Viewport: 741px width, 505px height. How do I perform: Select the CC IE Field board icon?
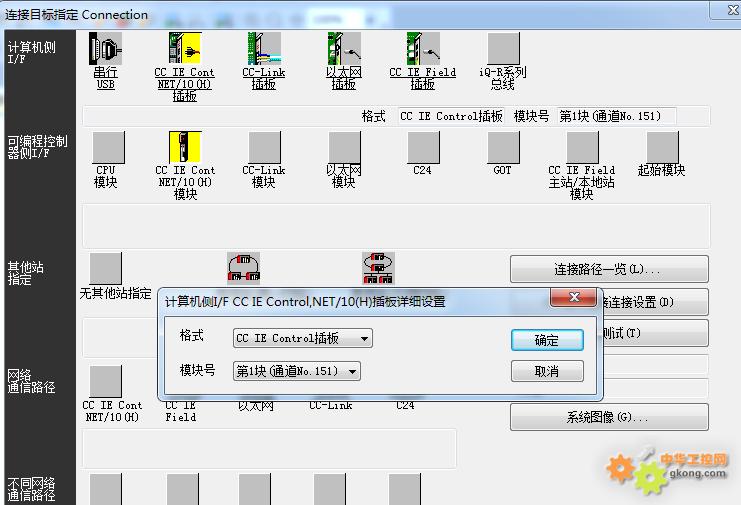tap(423, 48)
